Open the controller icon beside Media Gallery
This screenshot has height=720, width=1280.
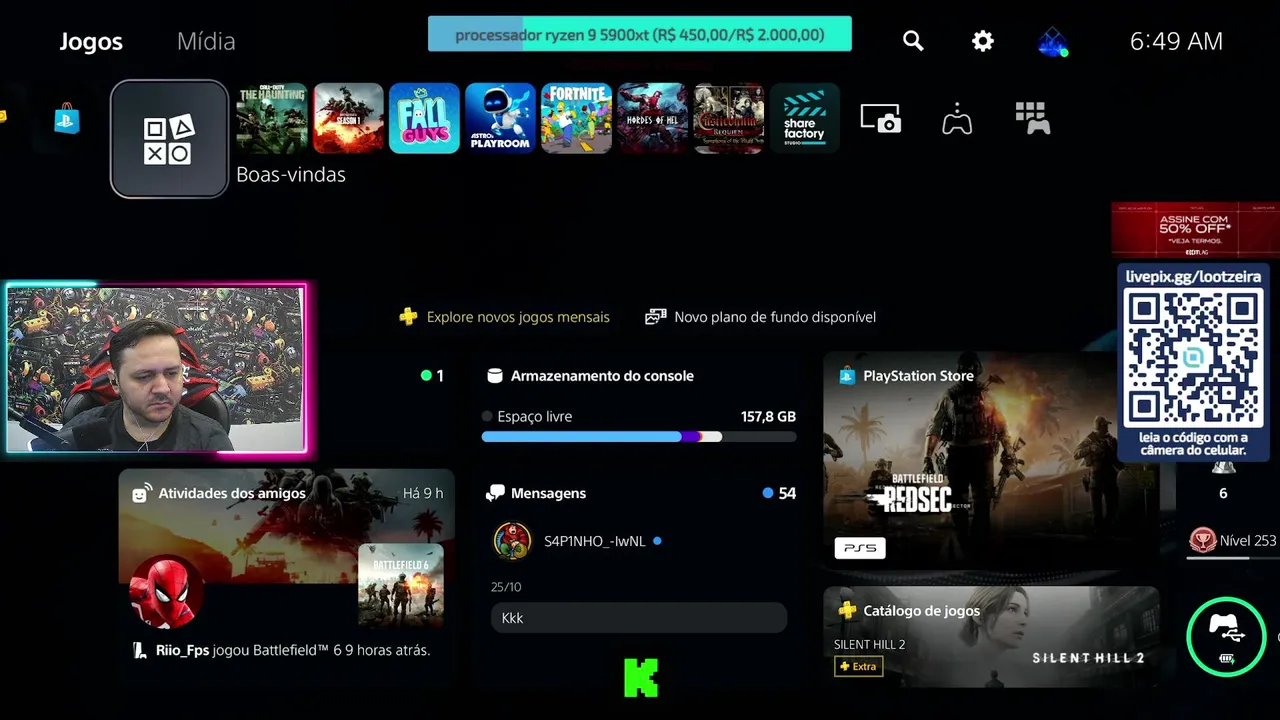pyautogui.click(x=957, y=118)
